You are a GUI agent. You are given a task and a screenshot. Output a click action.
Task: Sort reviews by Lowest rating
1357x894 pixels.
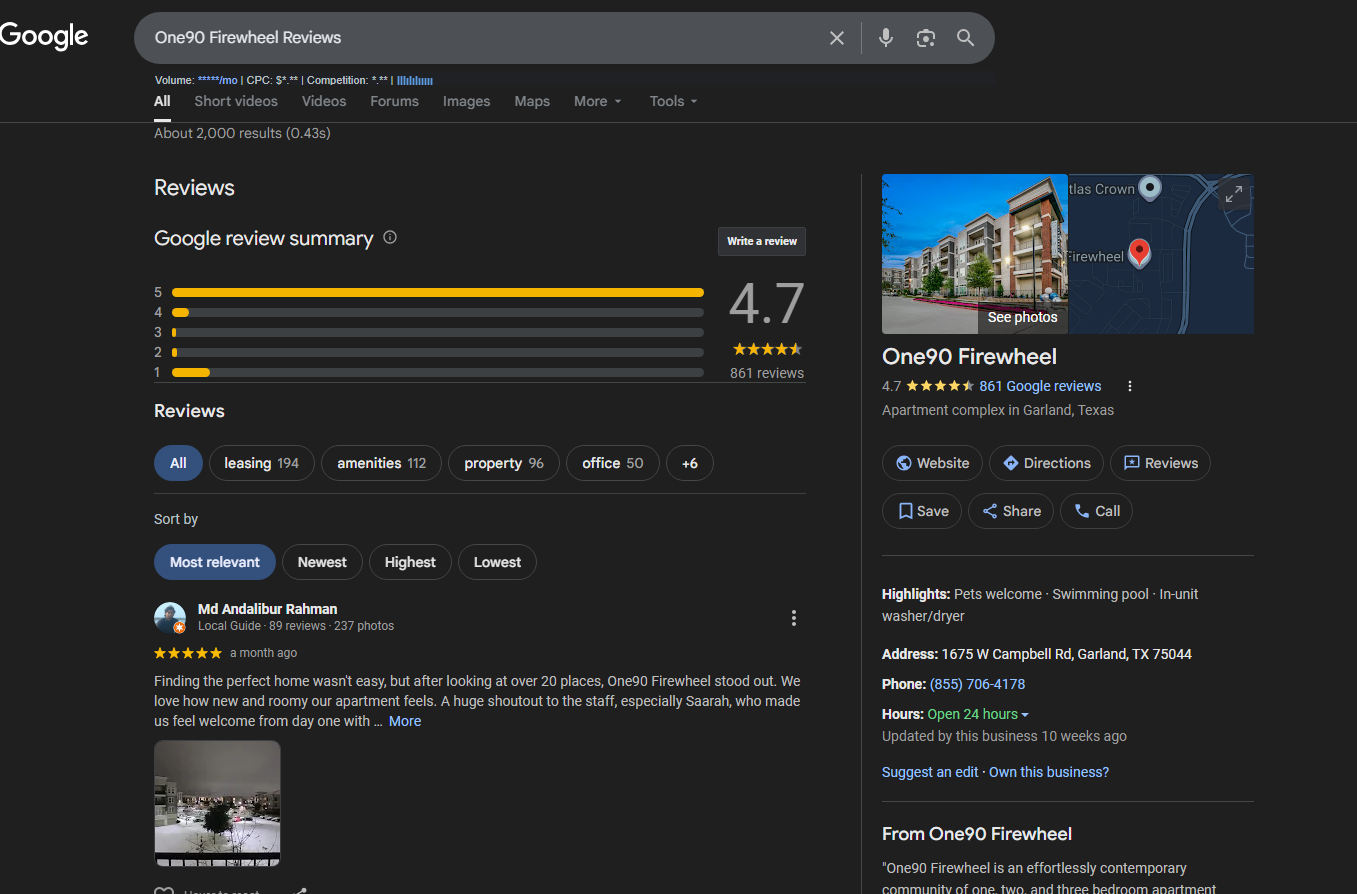point(497,562)
